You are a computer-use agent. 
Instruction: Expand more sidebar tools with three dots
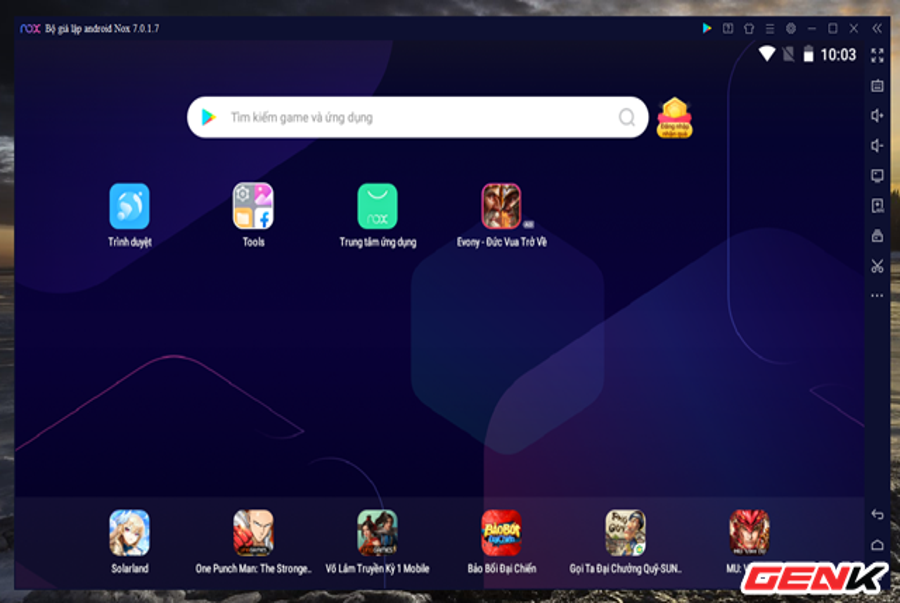[x=877, y=296]
